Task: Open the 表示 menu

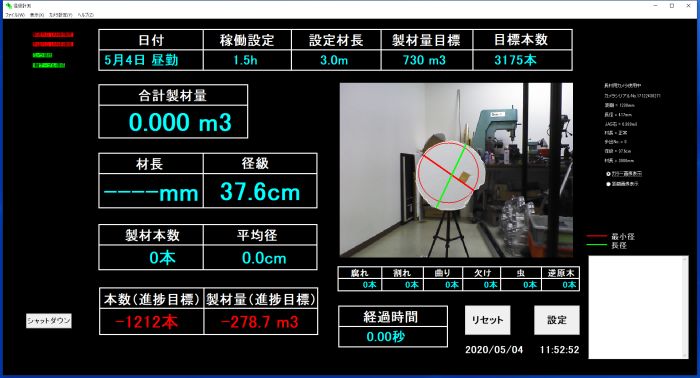Action: (37, 15)
